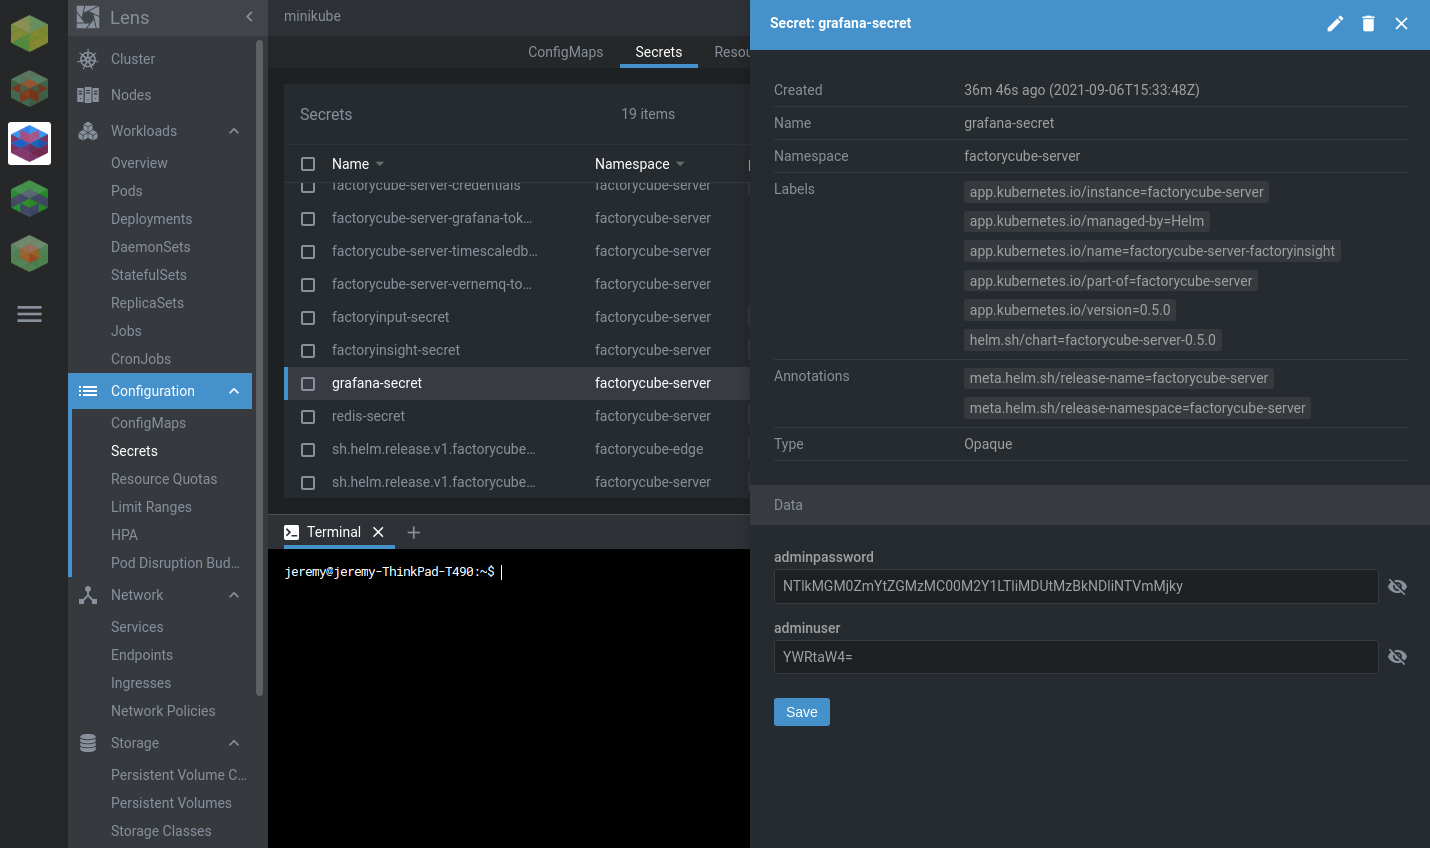The height and width of the screenshot is (848, 1430).
Task: Switch to the ConfigMaps tab
Action: pyautogui.click(x=565, y=52)
